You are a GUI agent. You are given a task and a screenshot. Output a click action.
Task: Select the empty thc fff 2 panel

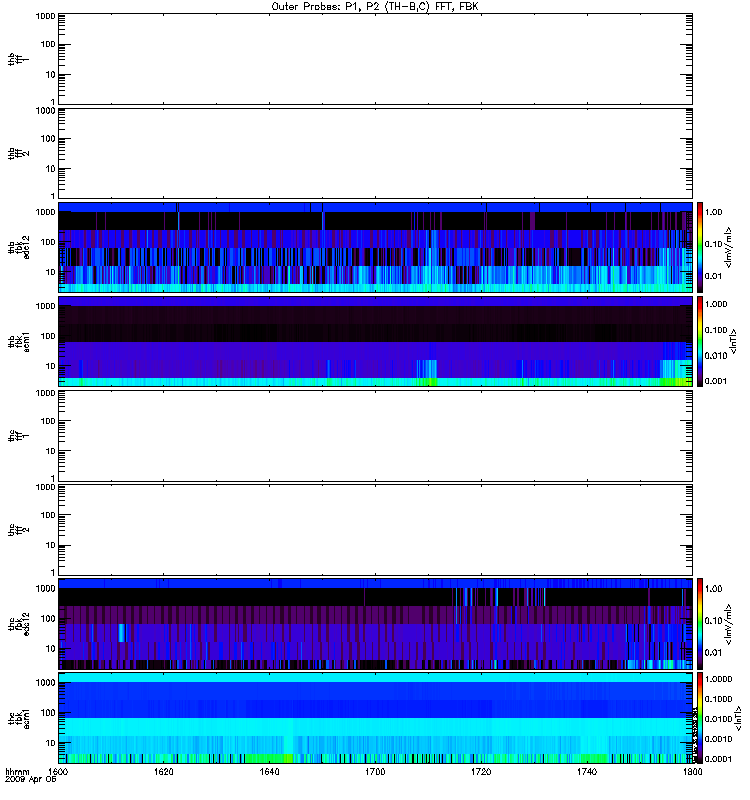[x=375, y=530]
